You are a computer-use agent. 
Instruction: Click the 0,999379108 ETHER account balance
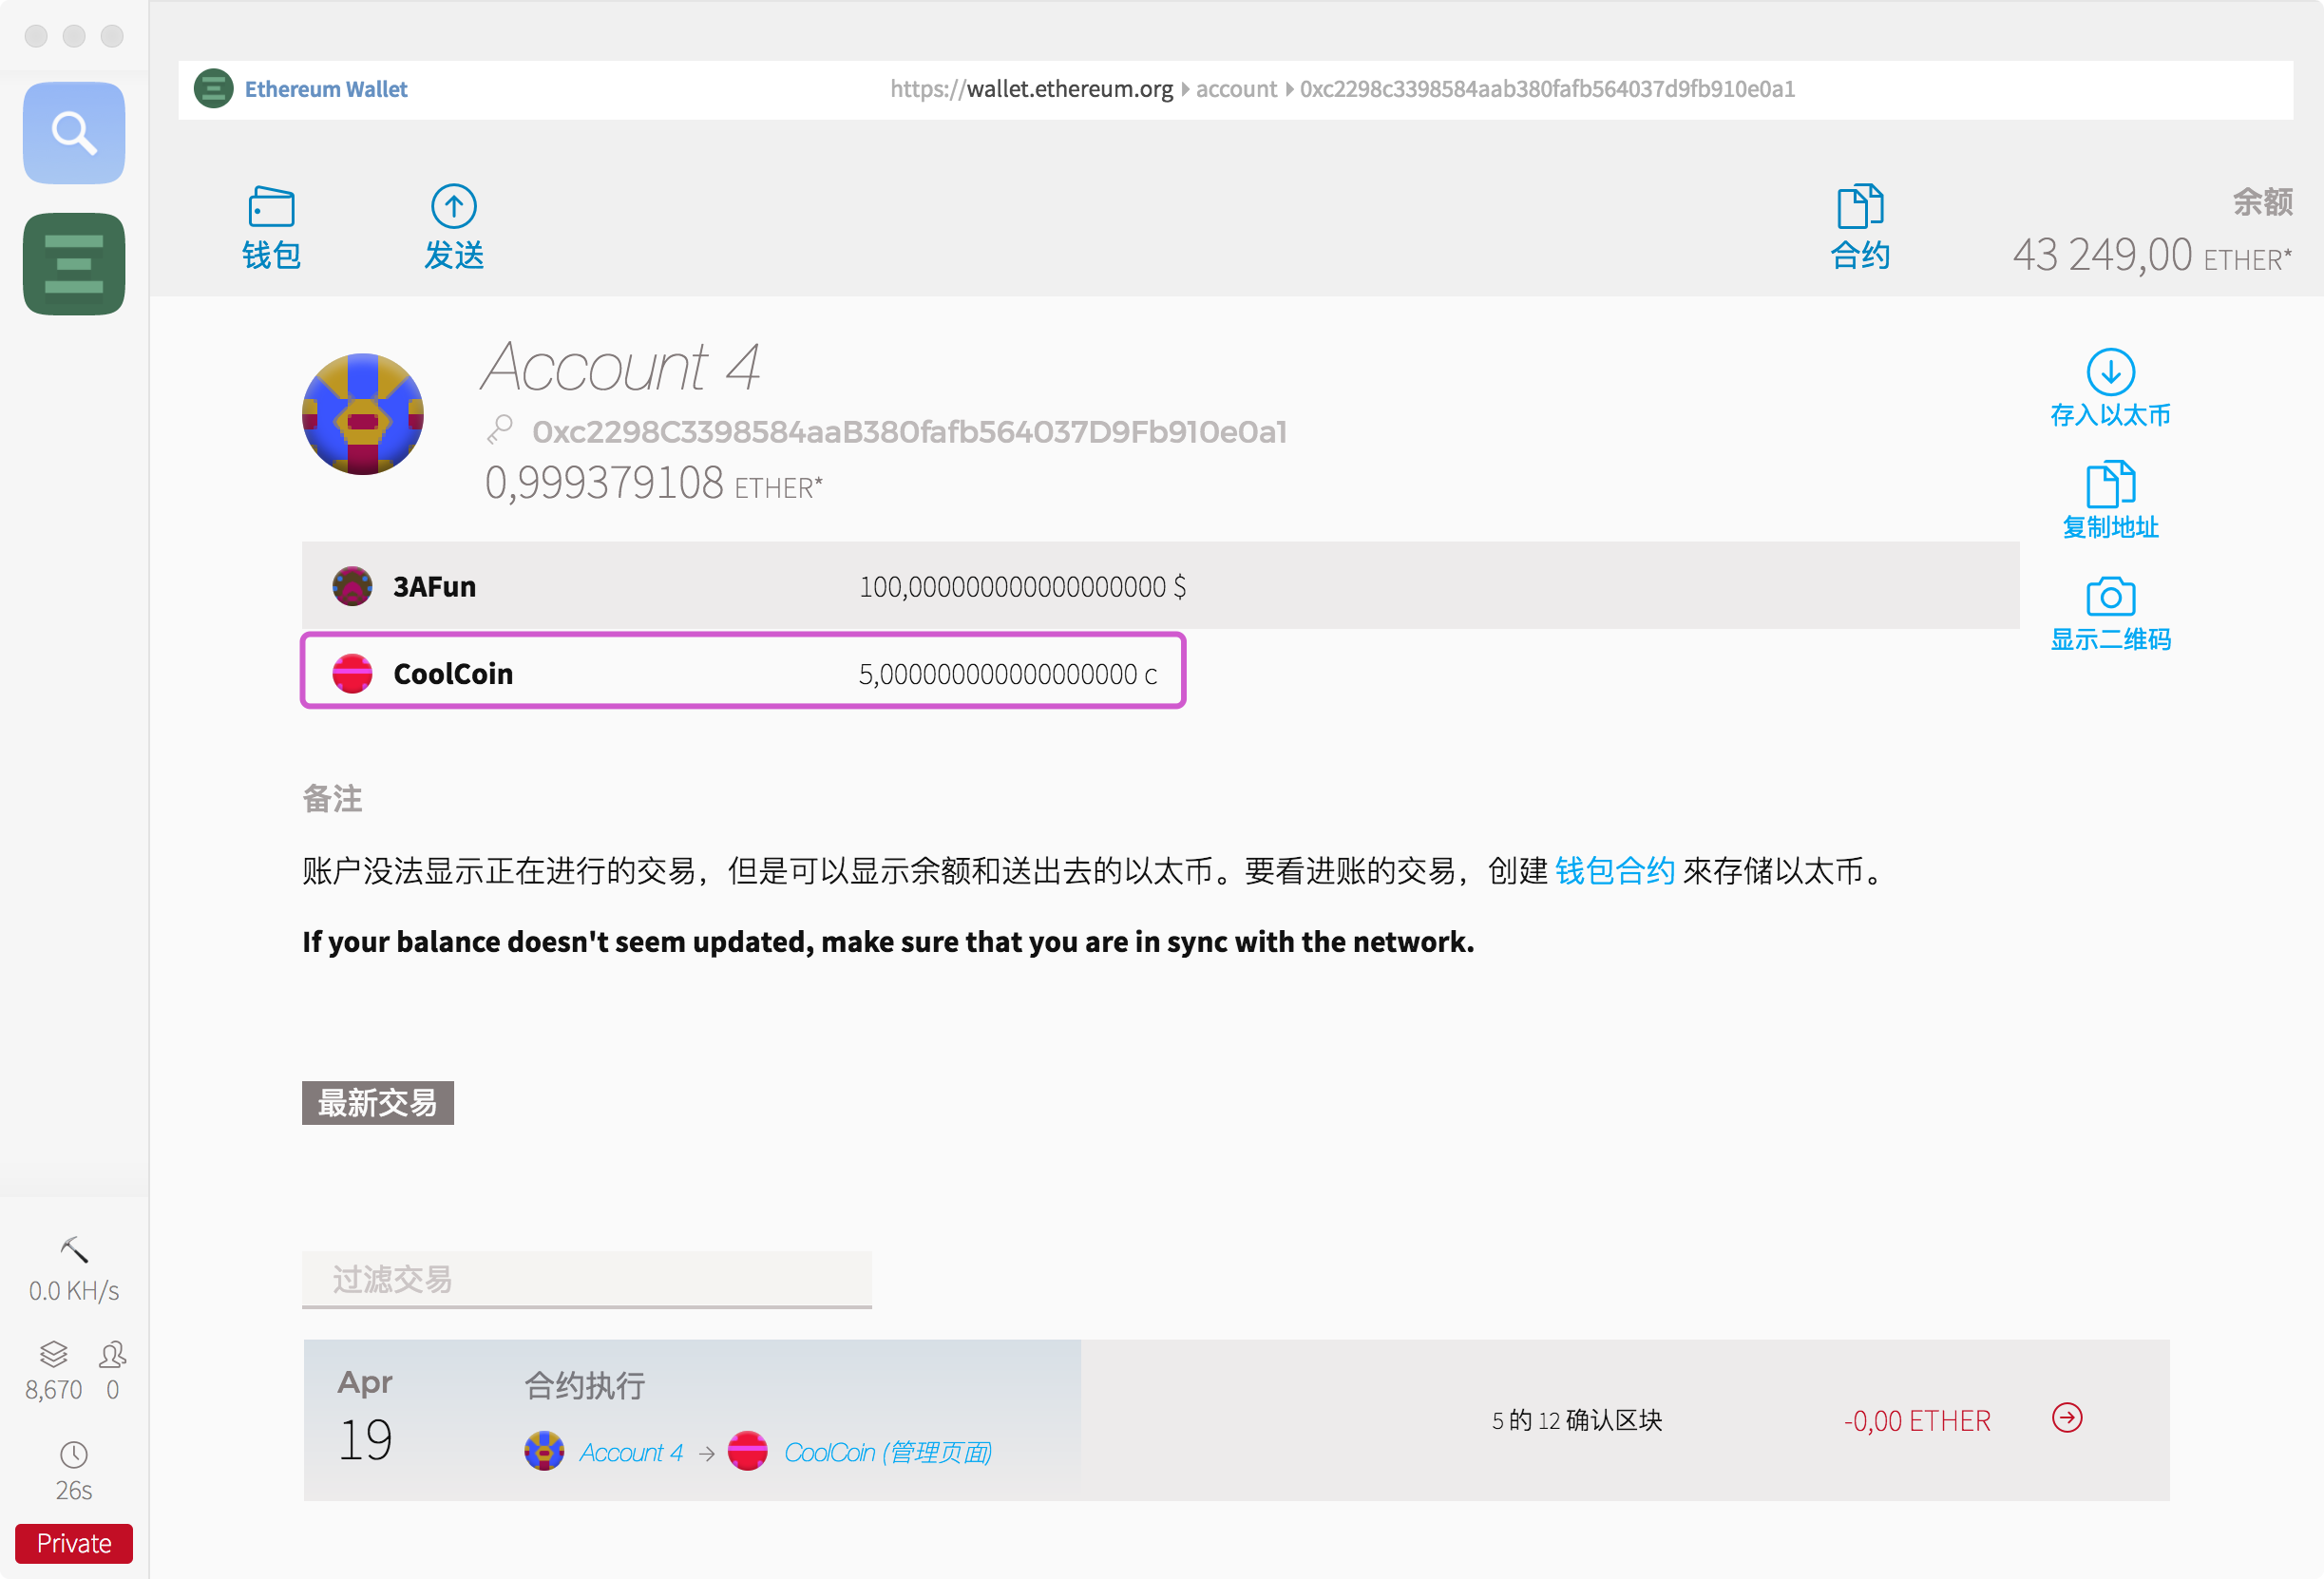pos(653,484)
